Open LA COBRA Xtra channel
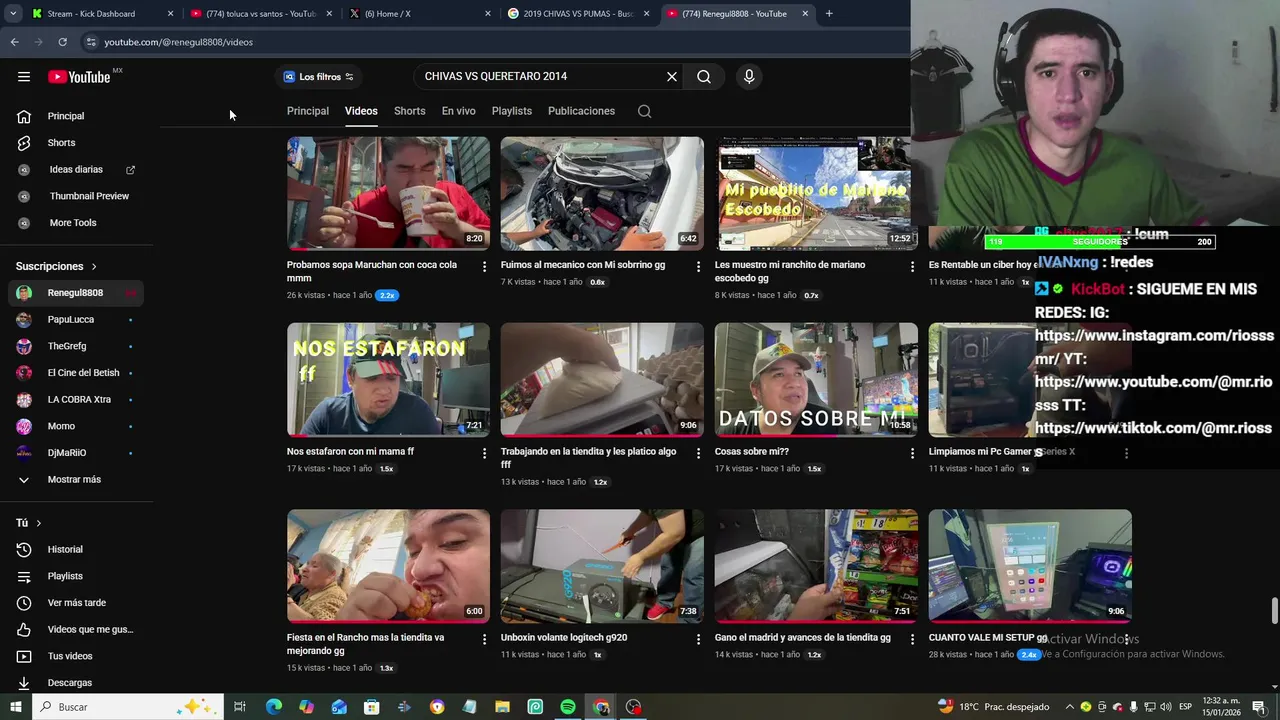The image size is (1280, 720). tap(76, 400)
